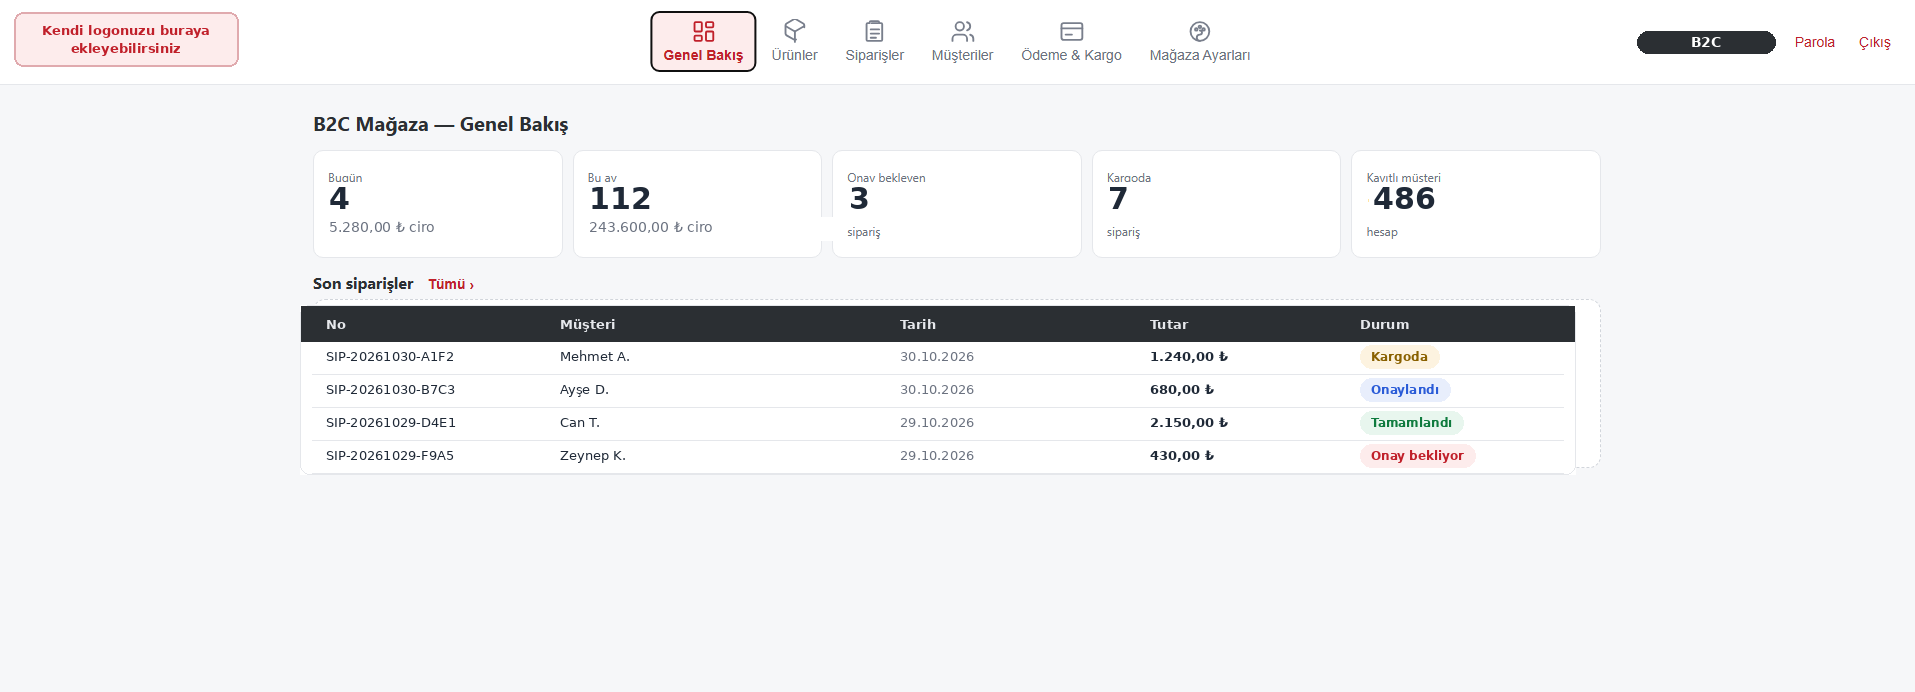
Task: Click the Onaylandı status badge
Action: pyautogui.click(x=1404, y=390)
